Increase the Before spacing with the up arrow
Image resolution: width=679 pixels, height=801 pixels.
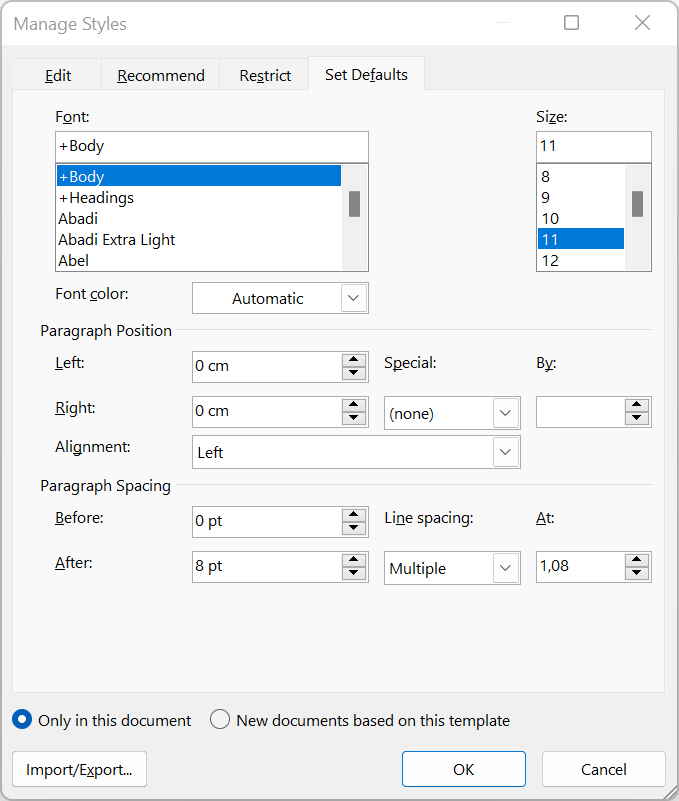tap(353, 516)
